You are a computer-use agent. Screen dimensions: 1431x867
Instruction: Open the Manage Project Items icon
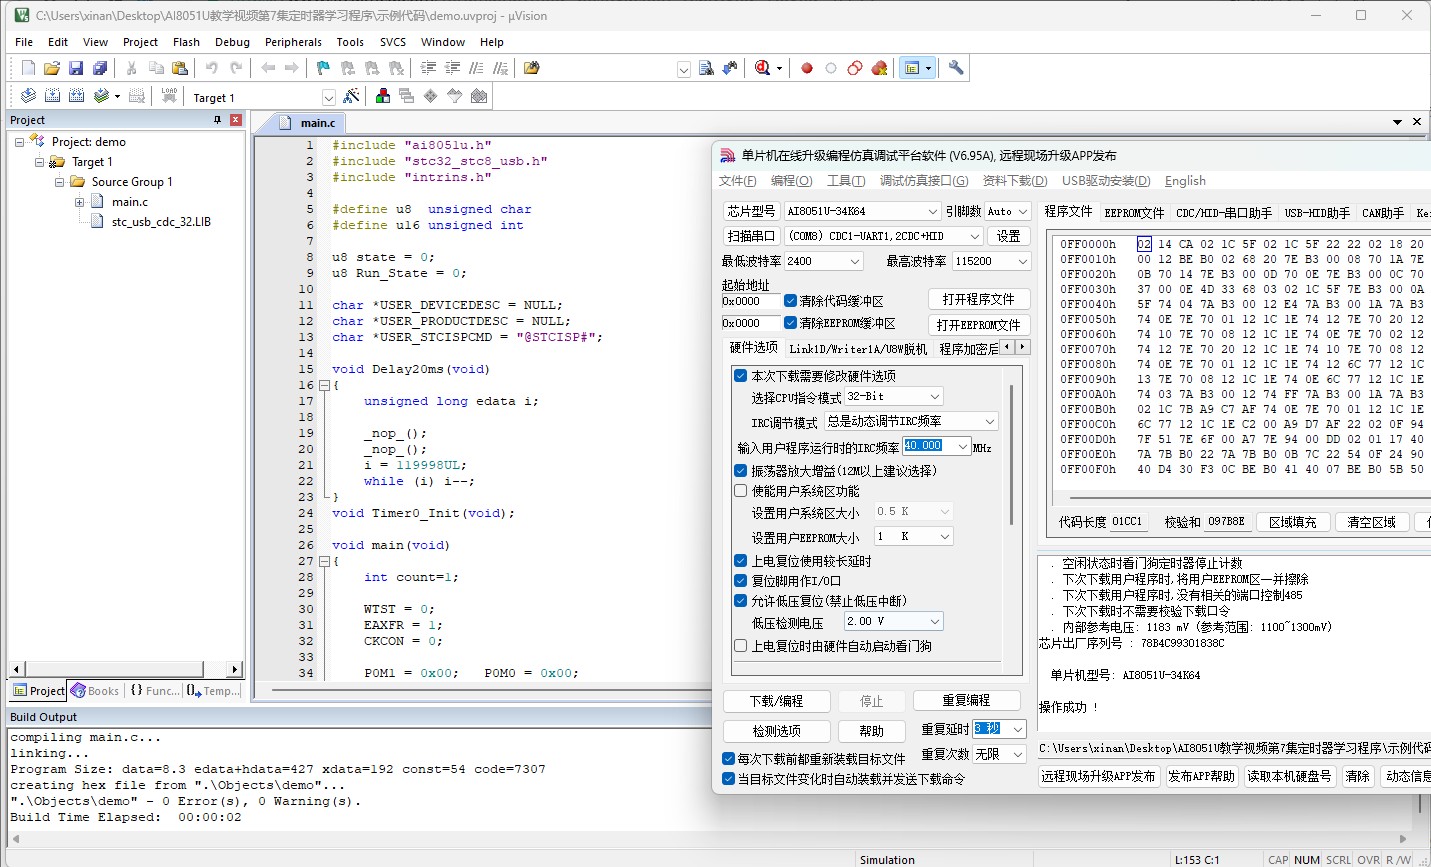coord(383,96)
